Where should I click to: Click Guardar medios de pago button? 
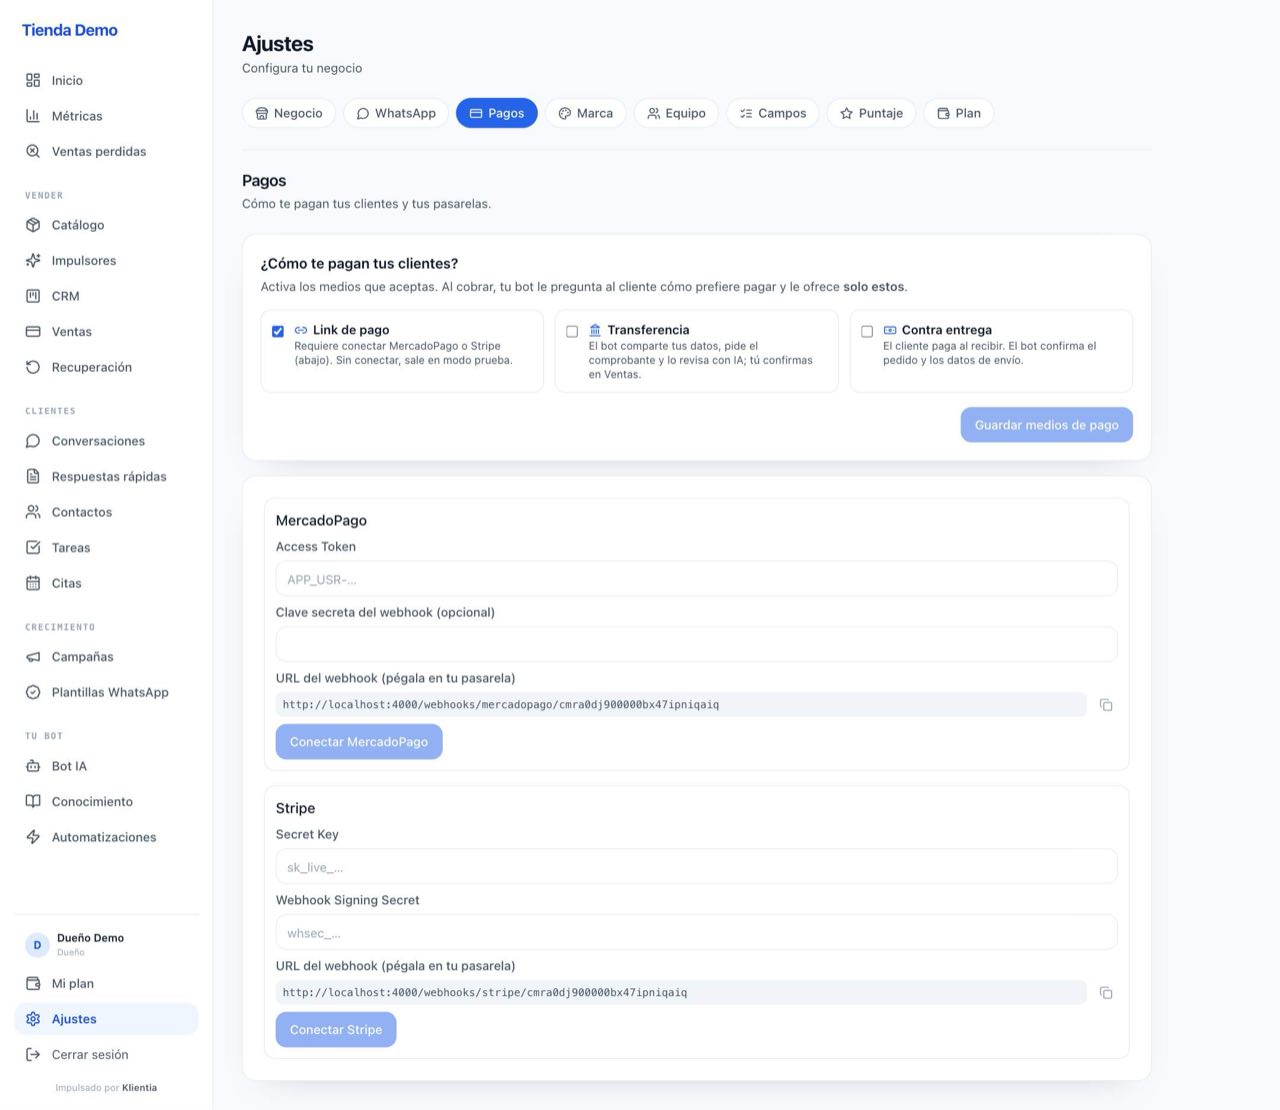click(1047, 425)
